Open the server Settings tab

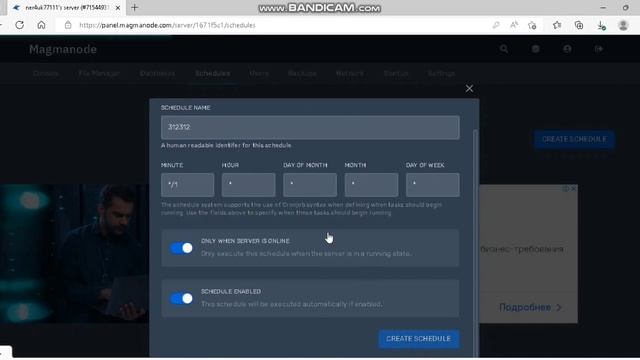[x=442, y=74]
